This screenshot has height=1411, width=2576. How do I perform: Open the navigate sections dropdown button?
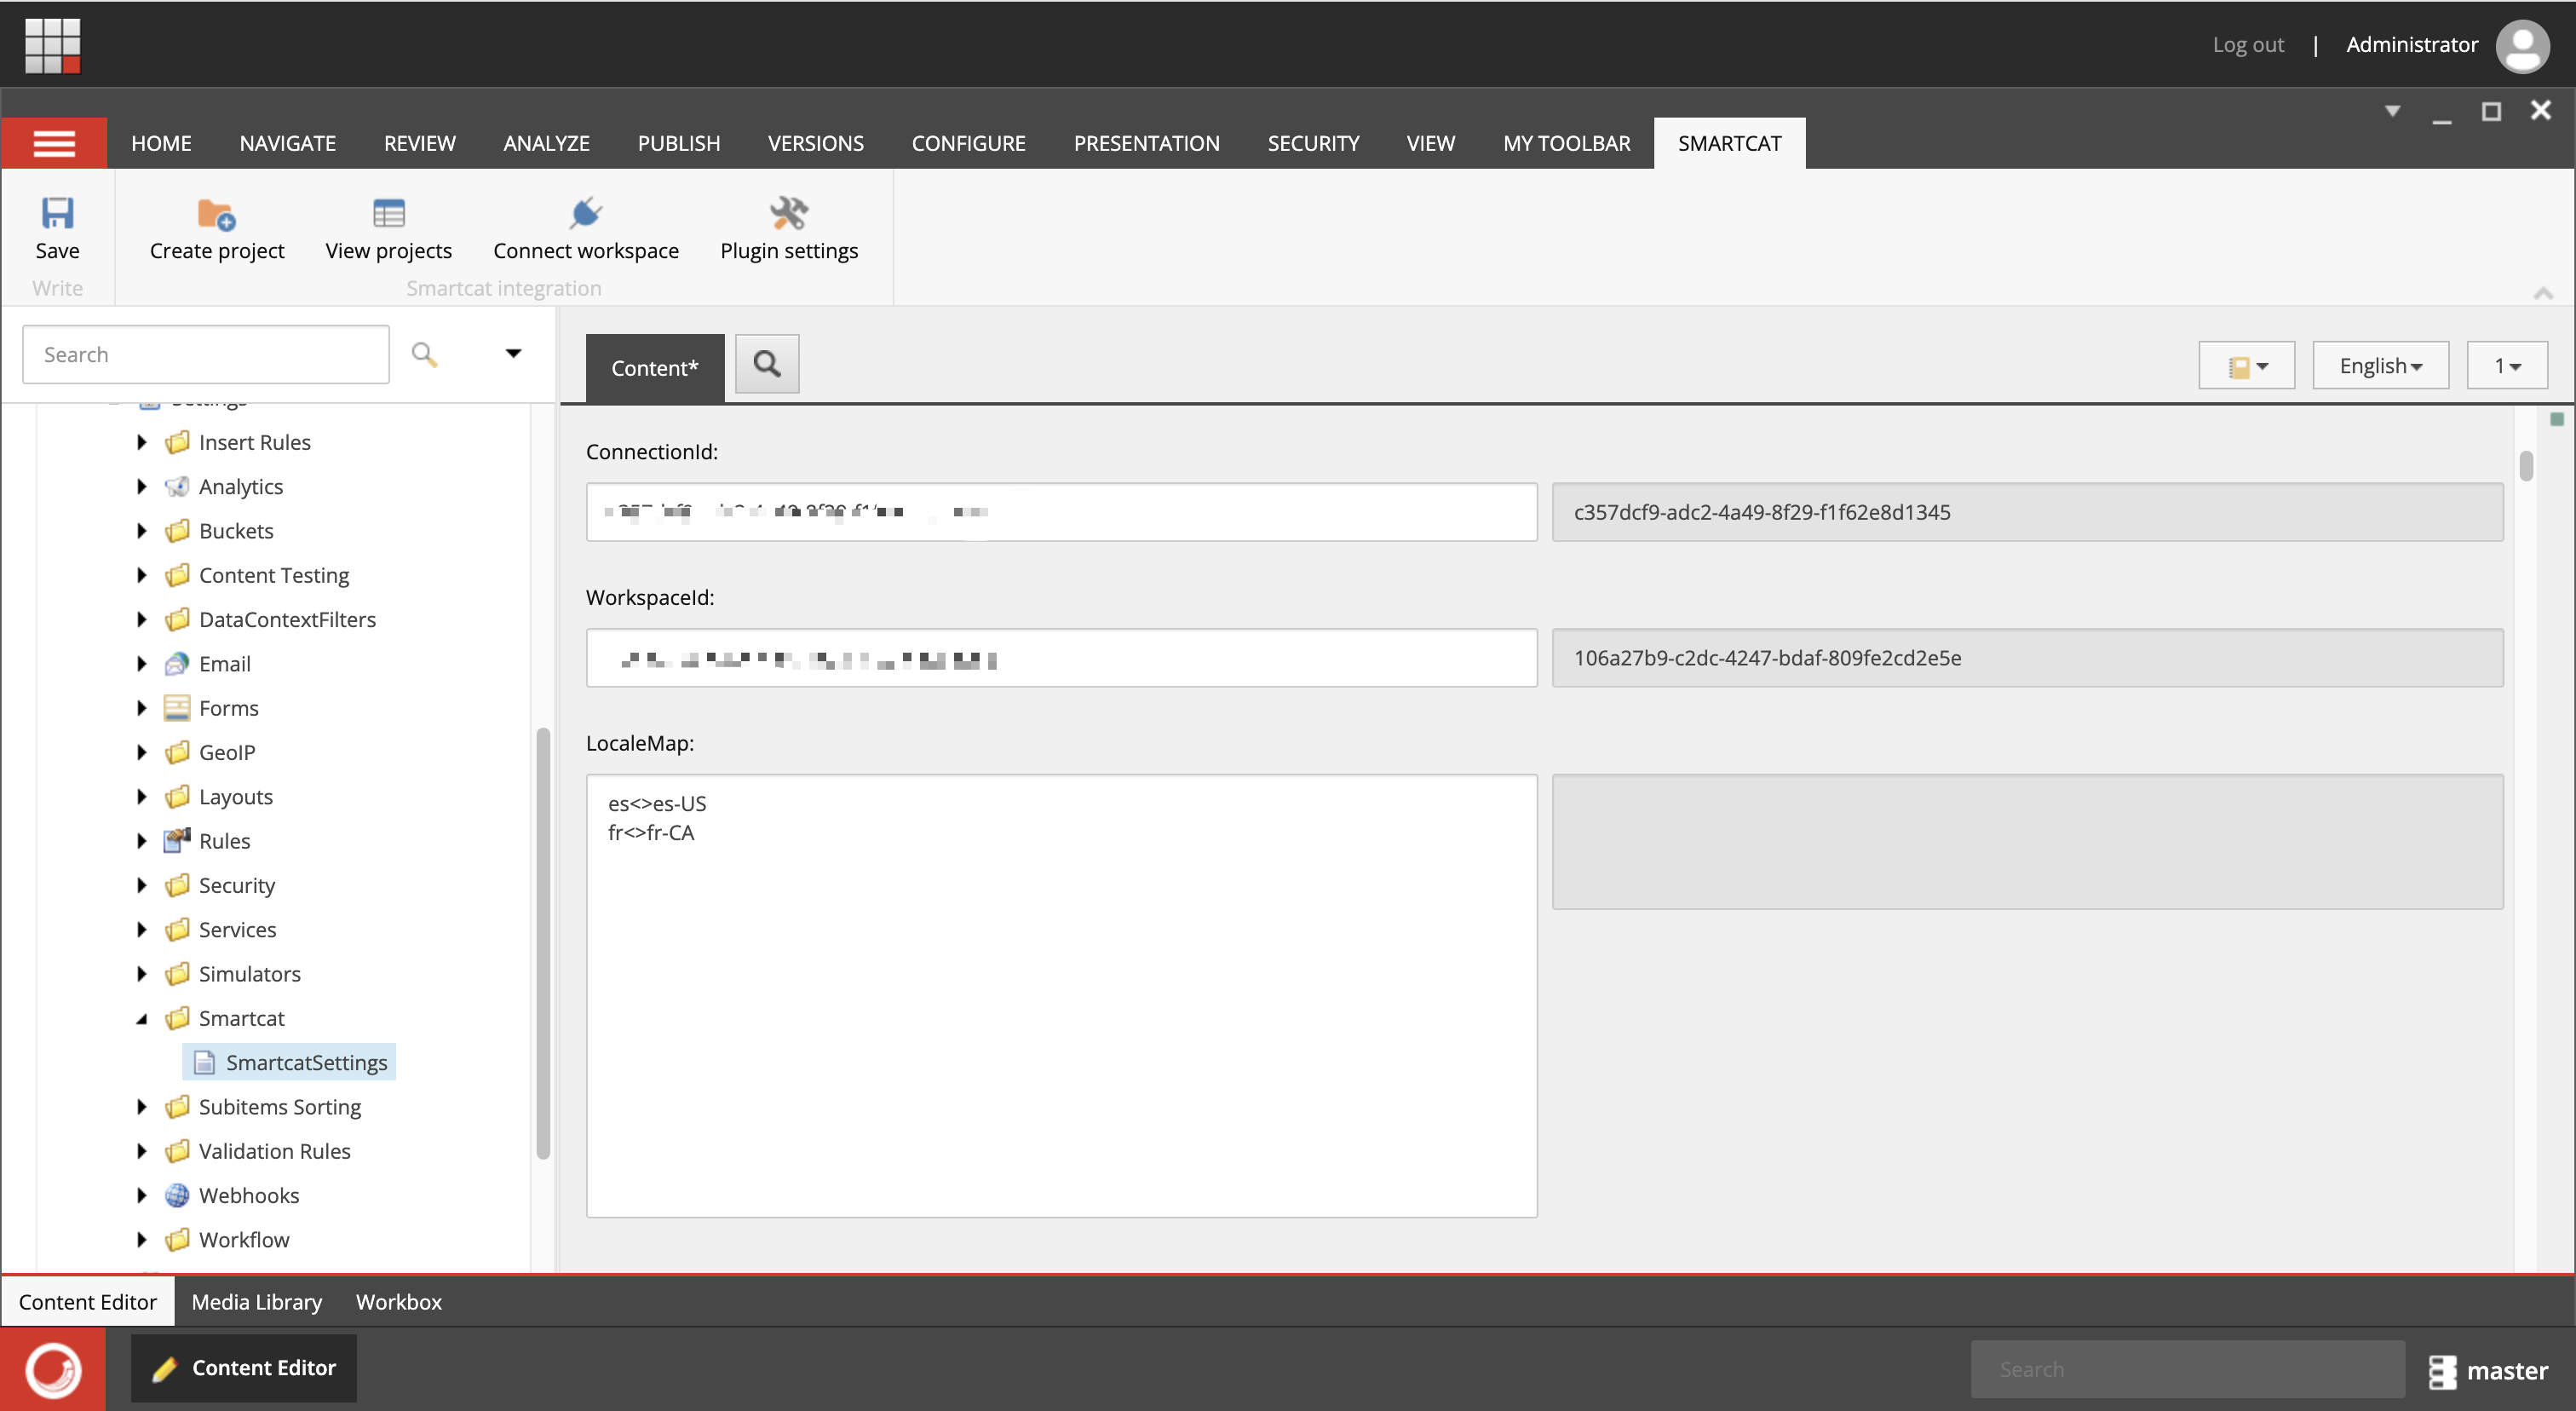[x=2246, y=366]
